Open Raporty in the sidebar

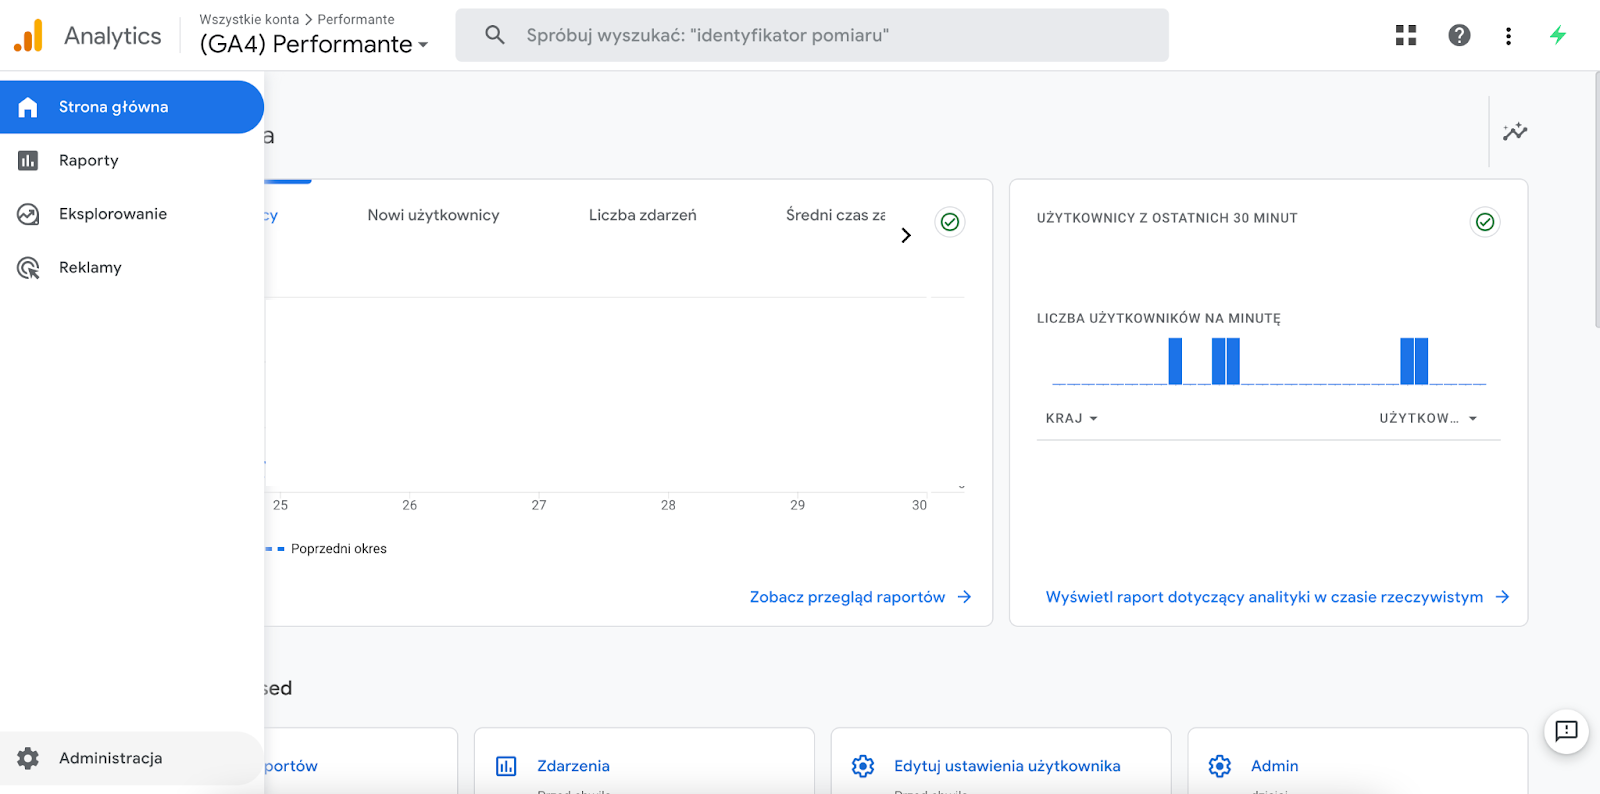tap(132, 160)
